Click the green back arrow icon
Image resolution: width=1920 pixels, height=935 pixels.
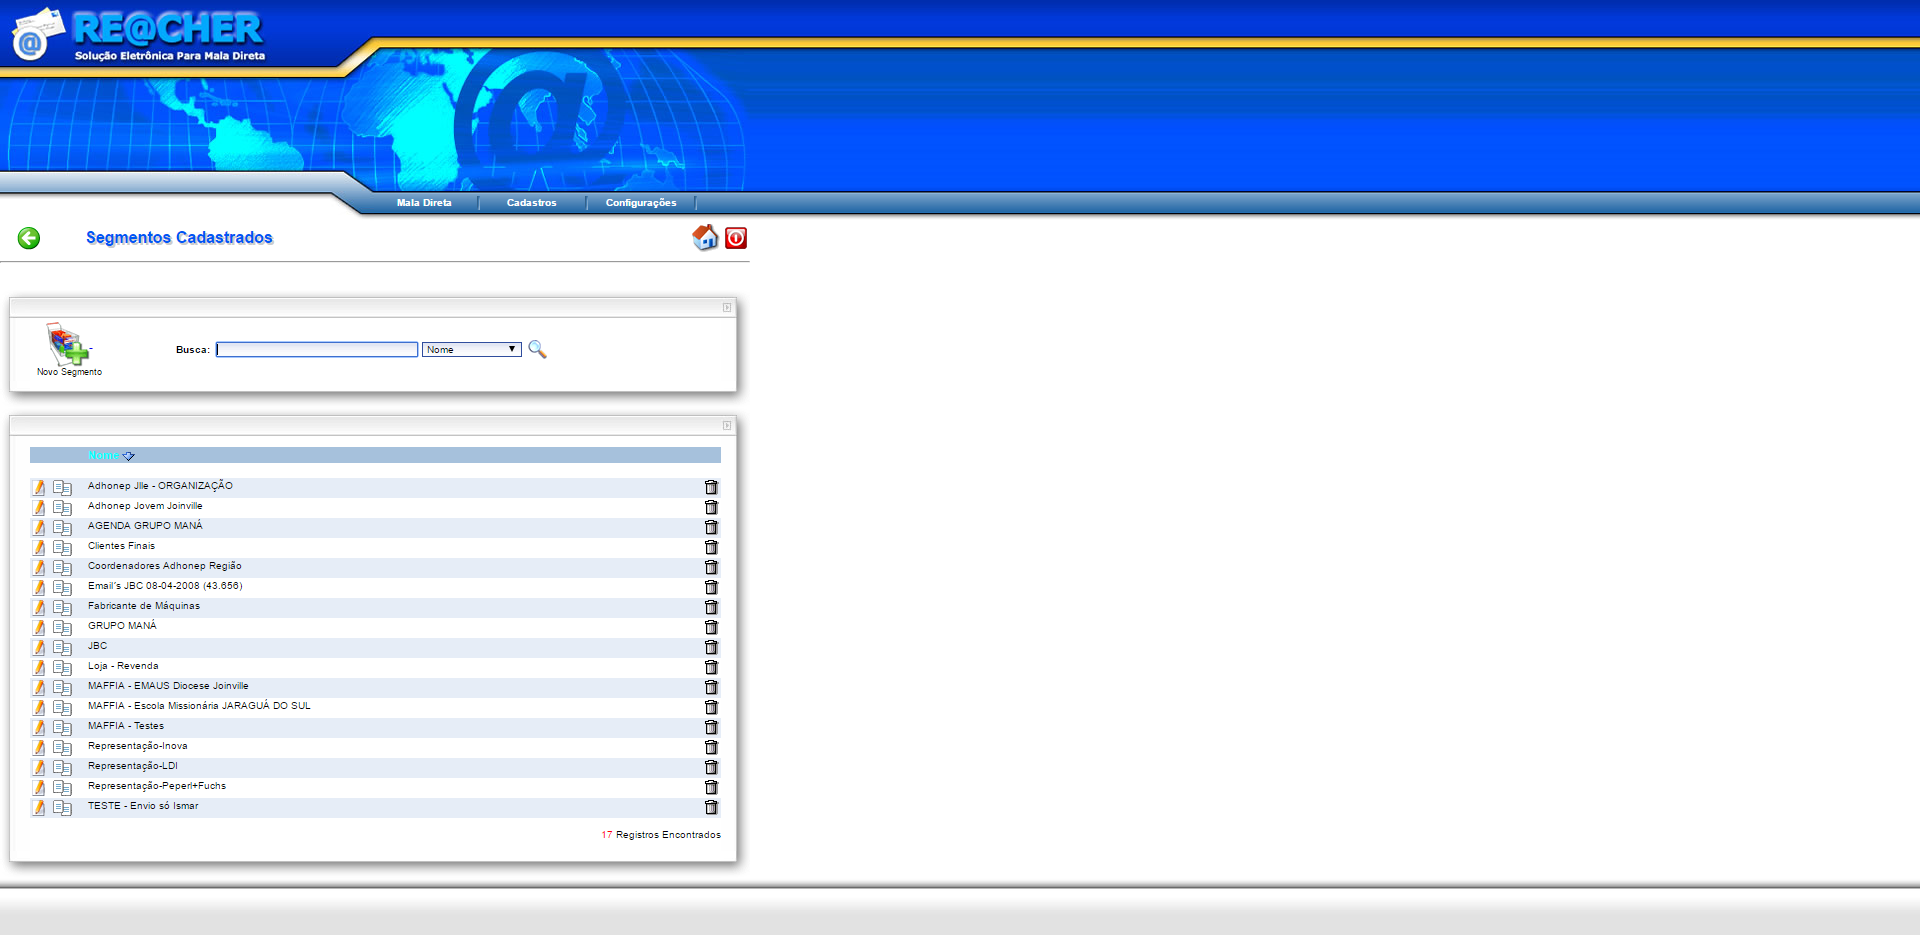tap(29, 238)
